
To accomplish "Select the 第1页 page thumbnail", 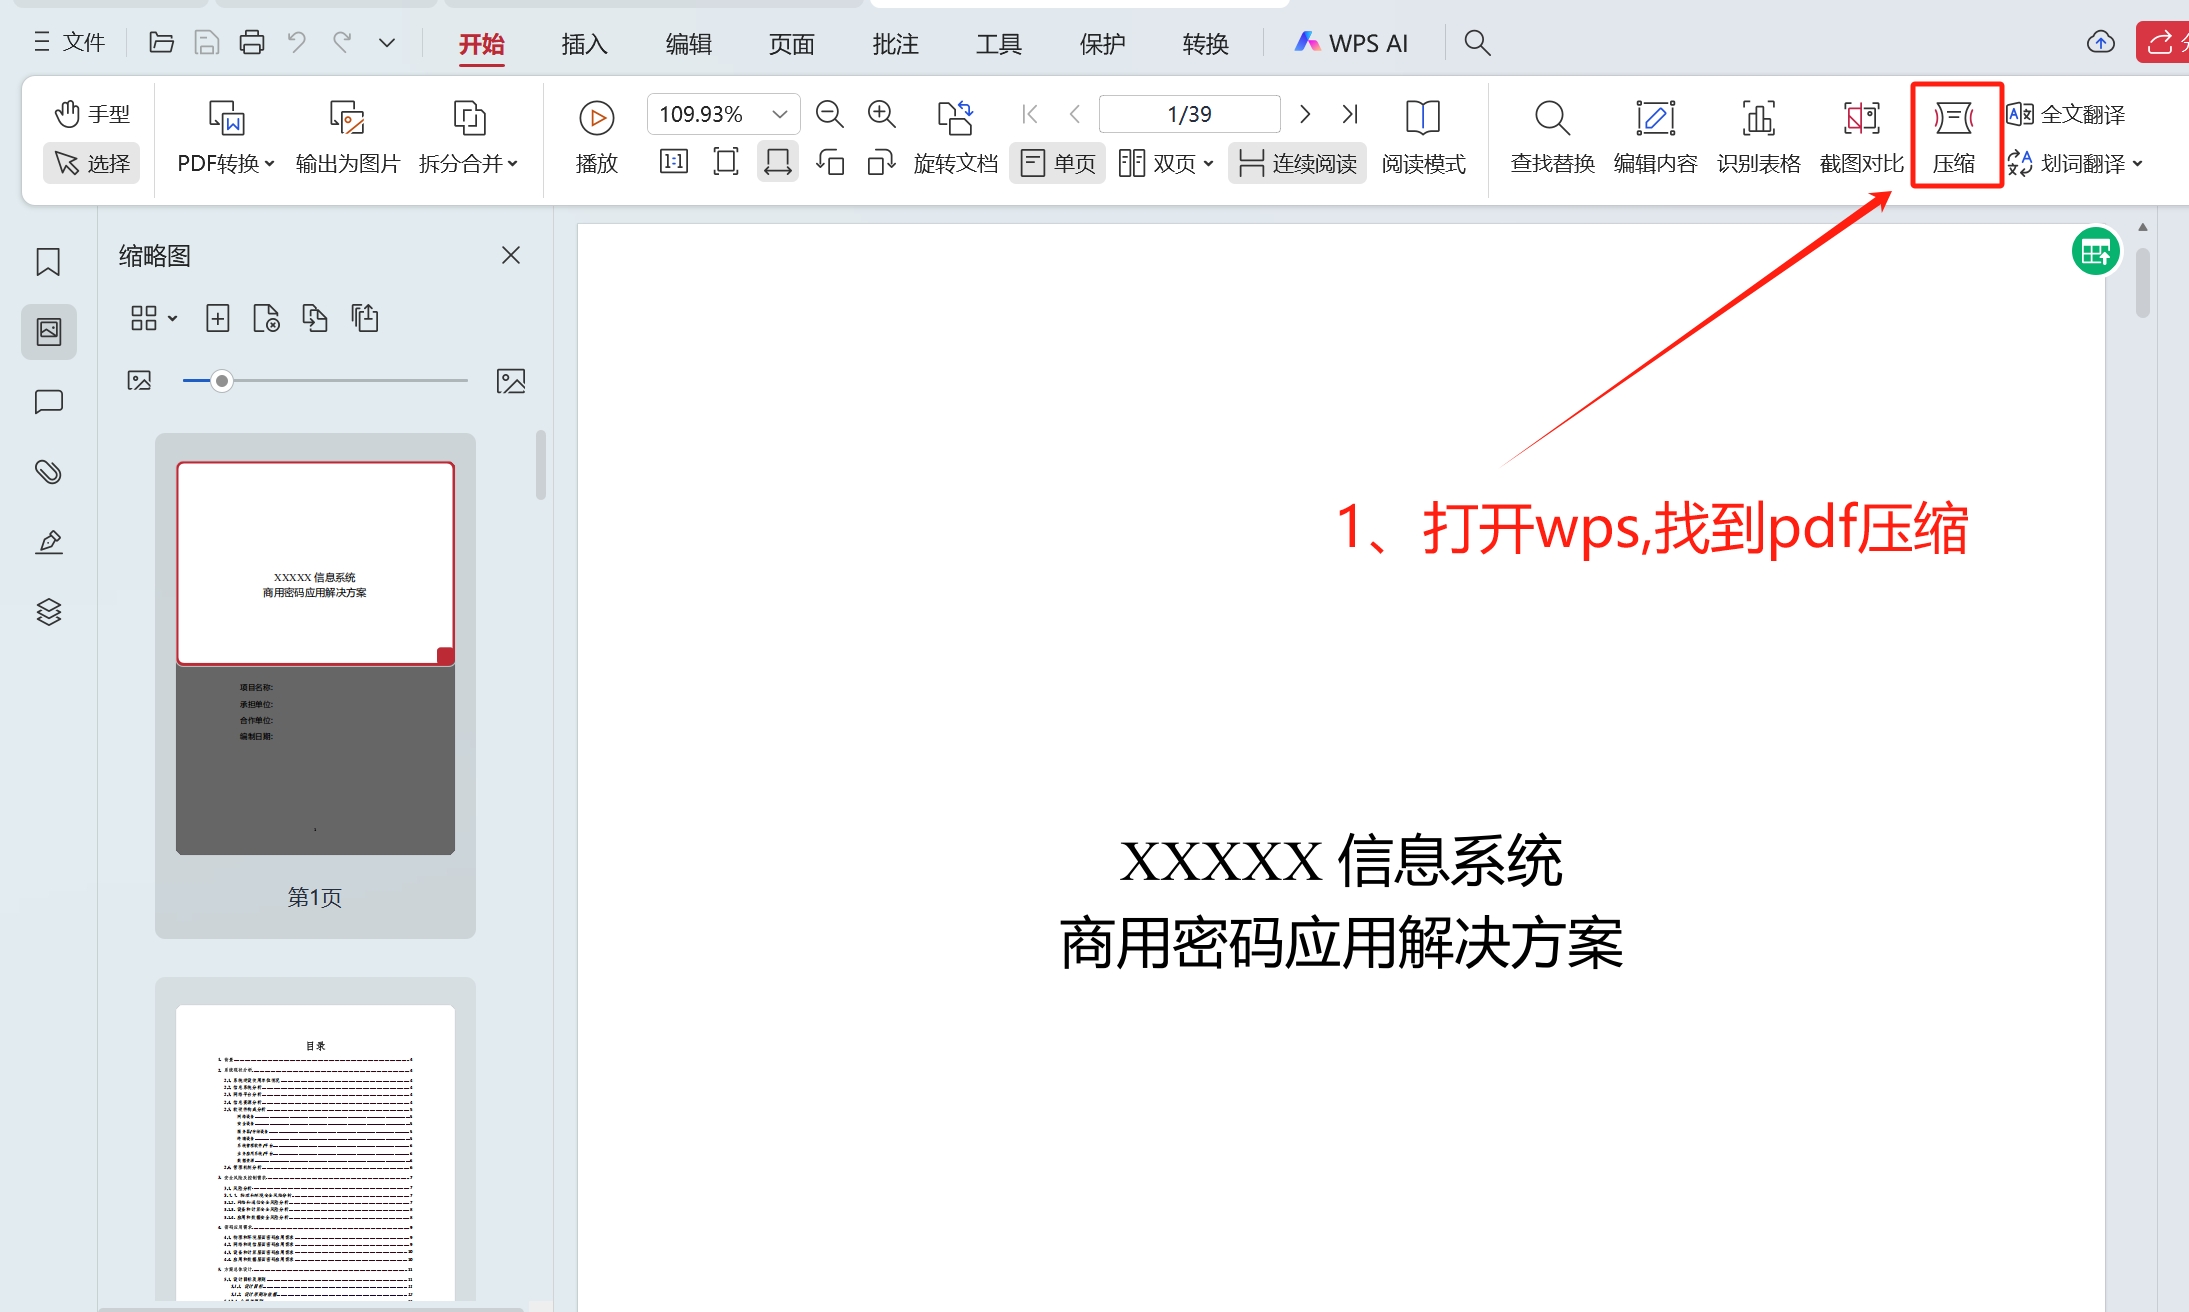I will [x=315, y=658].
